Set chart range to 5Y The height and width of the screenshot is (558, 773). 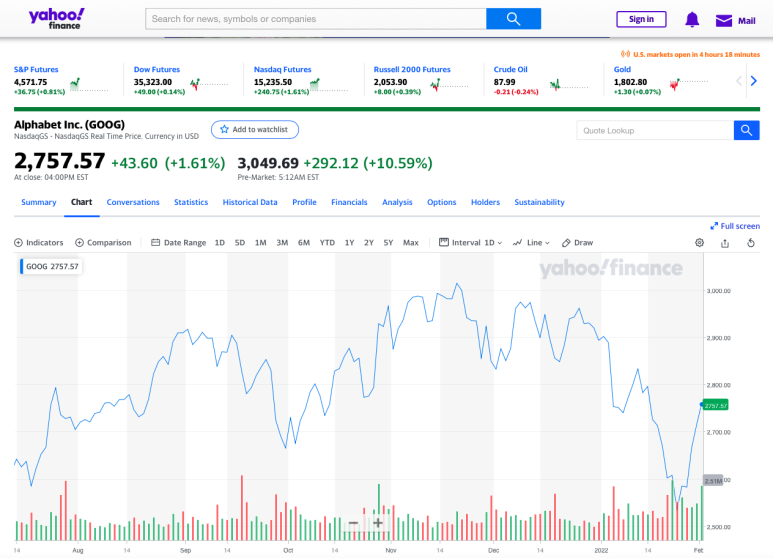(x=388, y=243)
